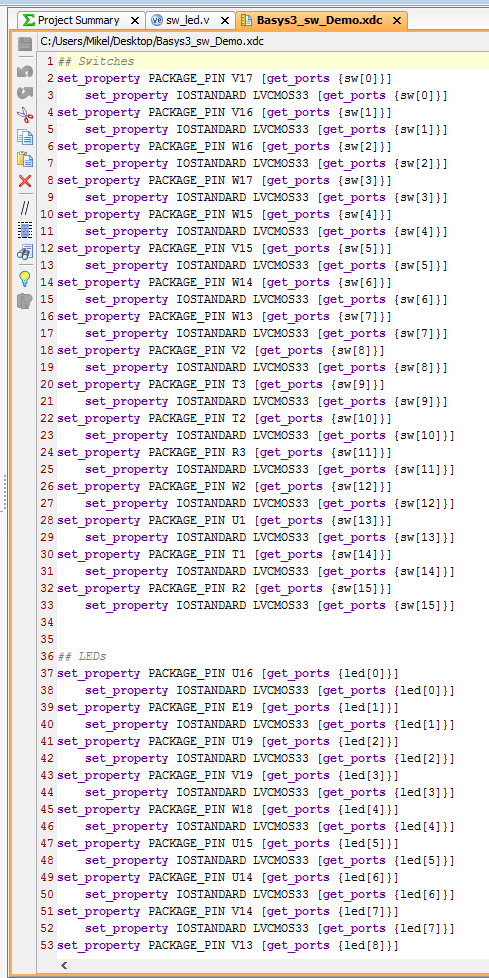The image size is (489, 978).
Task: Click the horizontal scrollbar left arrow
Action: click(x=63, y=964)
